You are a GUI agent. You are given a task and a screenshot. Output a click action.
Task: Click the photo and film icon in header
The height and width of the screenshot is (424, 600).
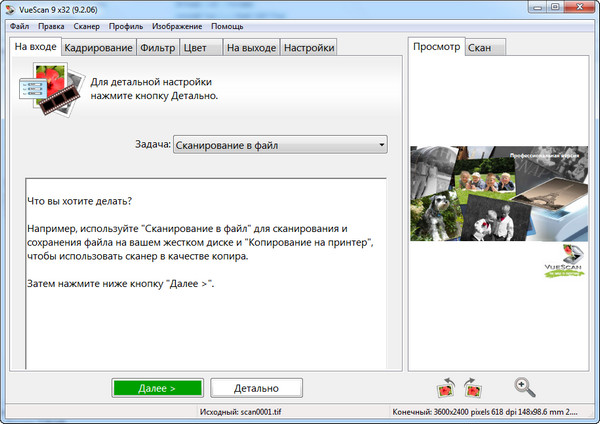tap(49, 88)
